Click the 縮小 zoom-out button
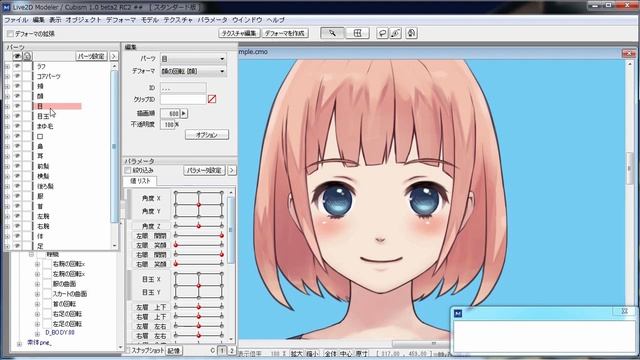 [313, 353]
